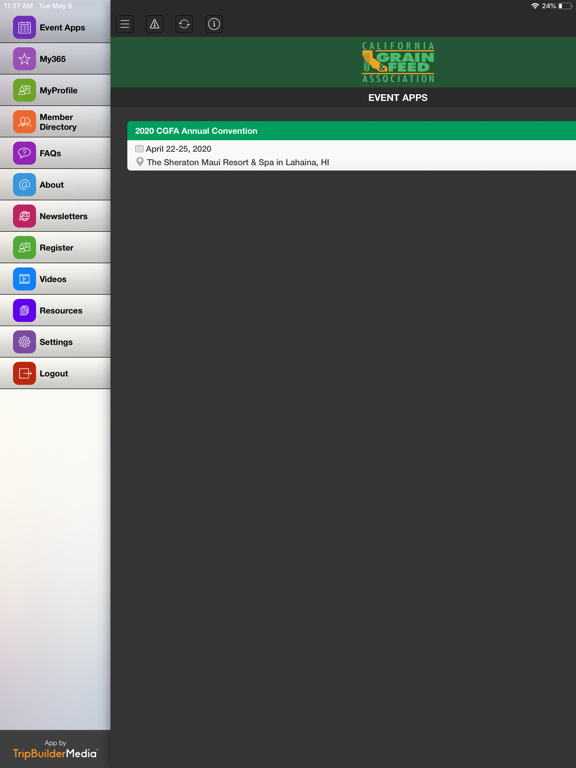Tap the Logout exit icon
Viewport: 576px width, 768px height.
coord(24,373)
